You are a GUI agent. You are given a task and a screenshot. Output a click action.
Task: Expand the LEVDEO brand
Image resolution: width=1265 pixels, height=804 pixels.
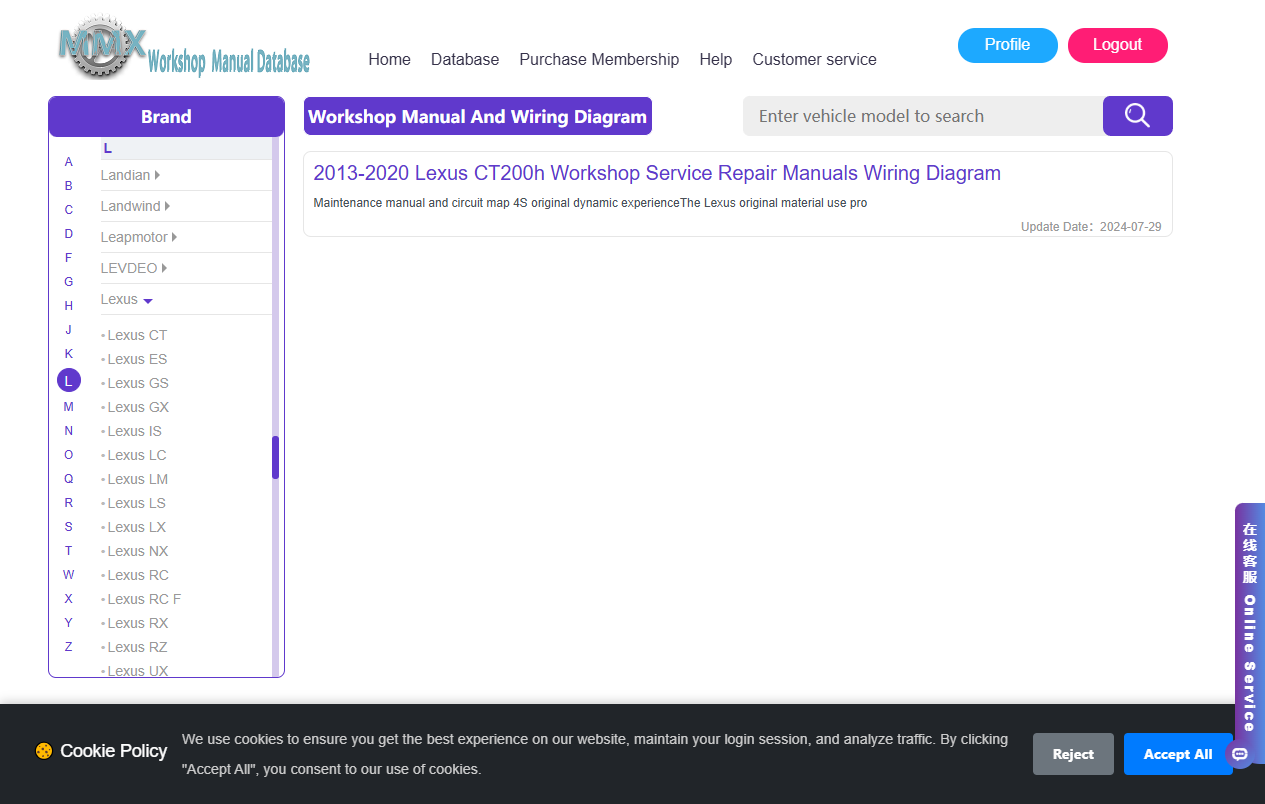(x=134, y=268)
